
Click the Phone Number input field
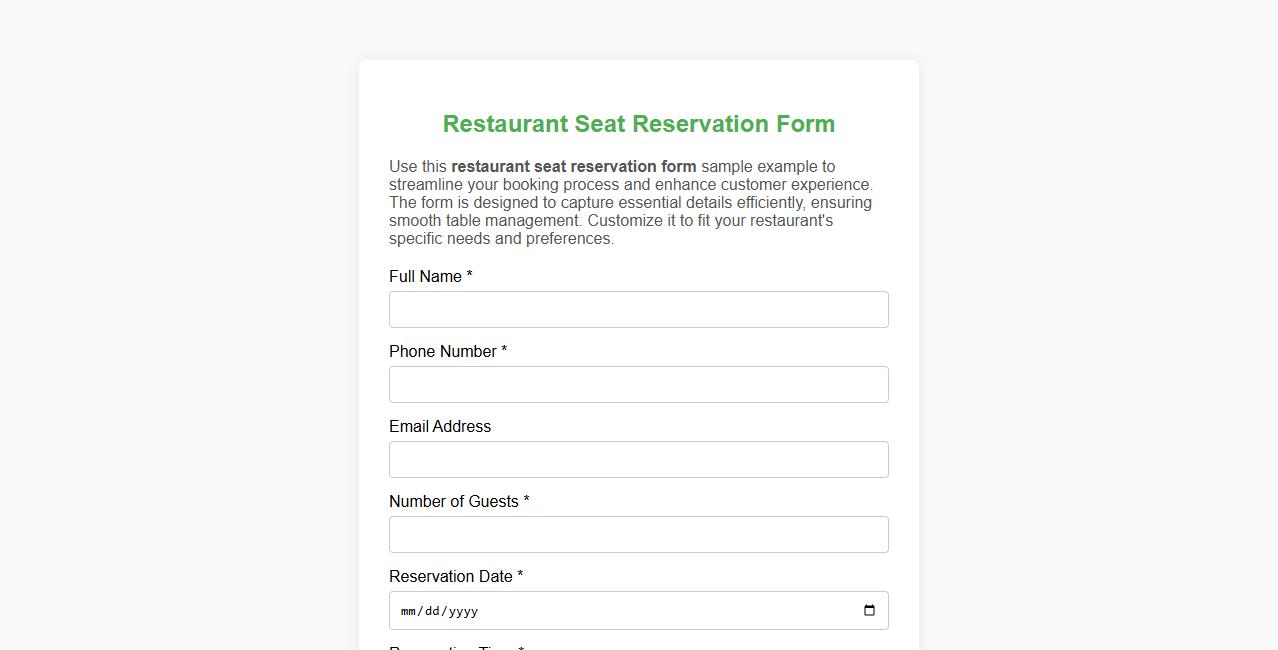pos(639,384)
